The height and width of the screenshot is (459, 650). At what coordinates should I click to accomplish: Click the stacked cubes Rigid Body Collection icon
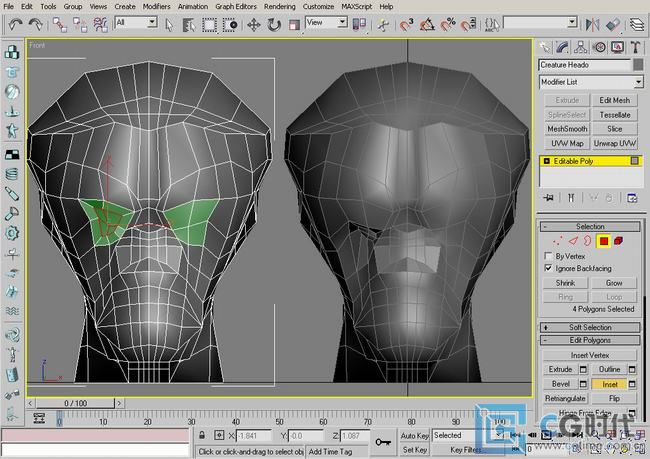pos(12,52)
